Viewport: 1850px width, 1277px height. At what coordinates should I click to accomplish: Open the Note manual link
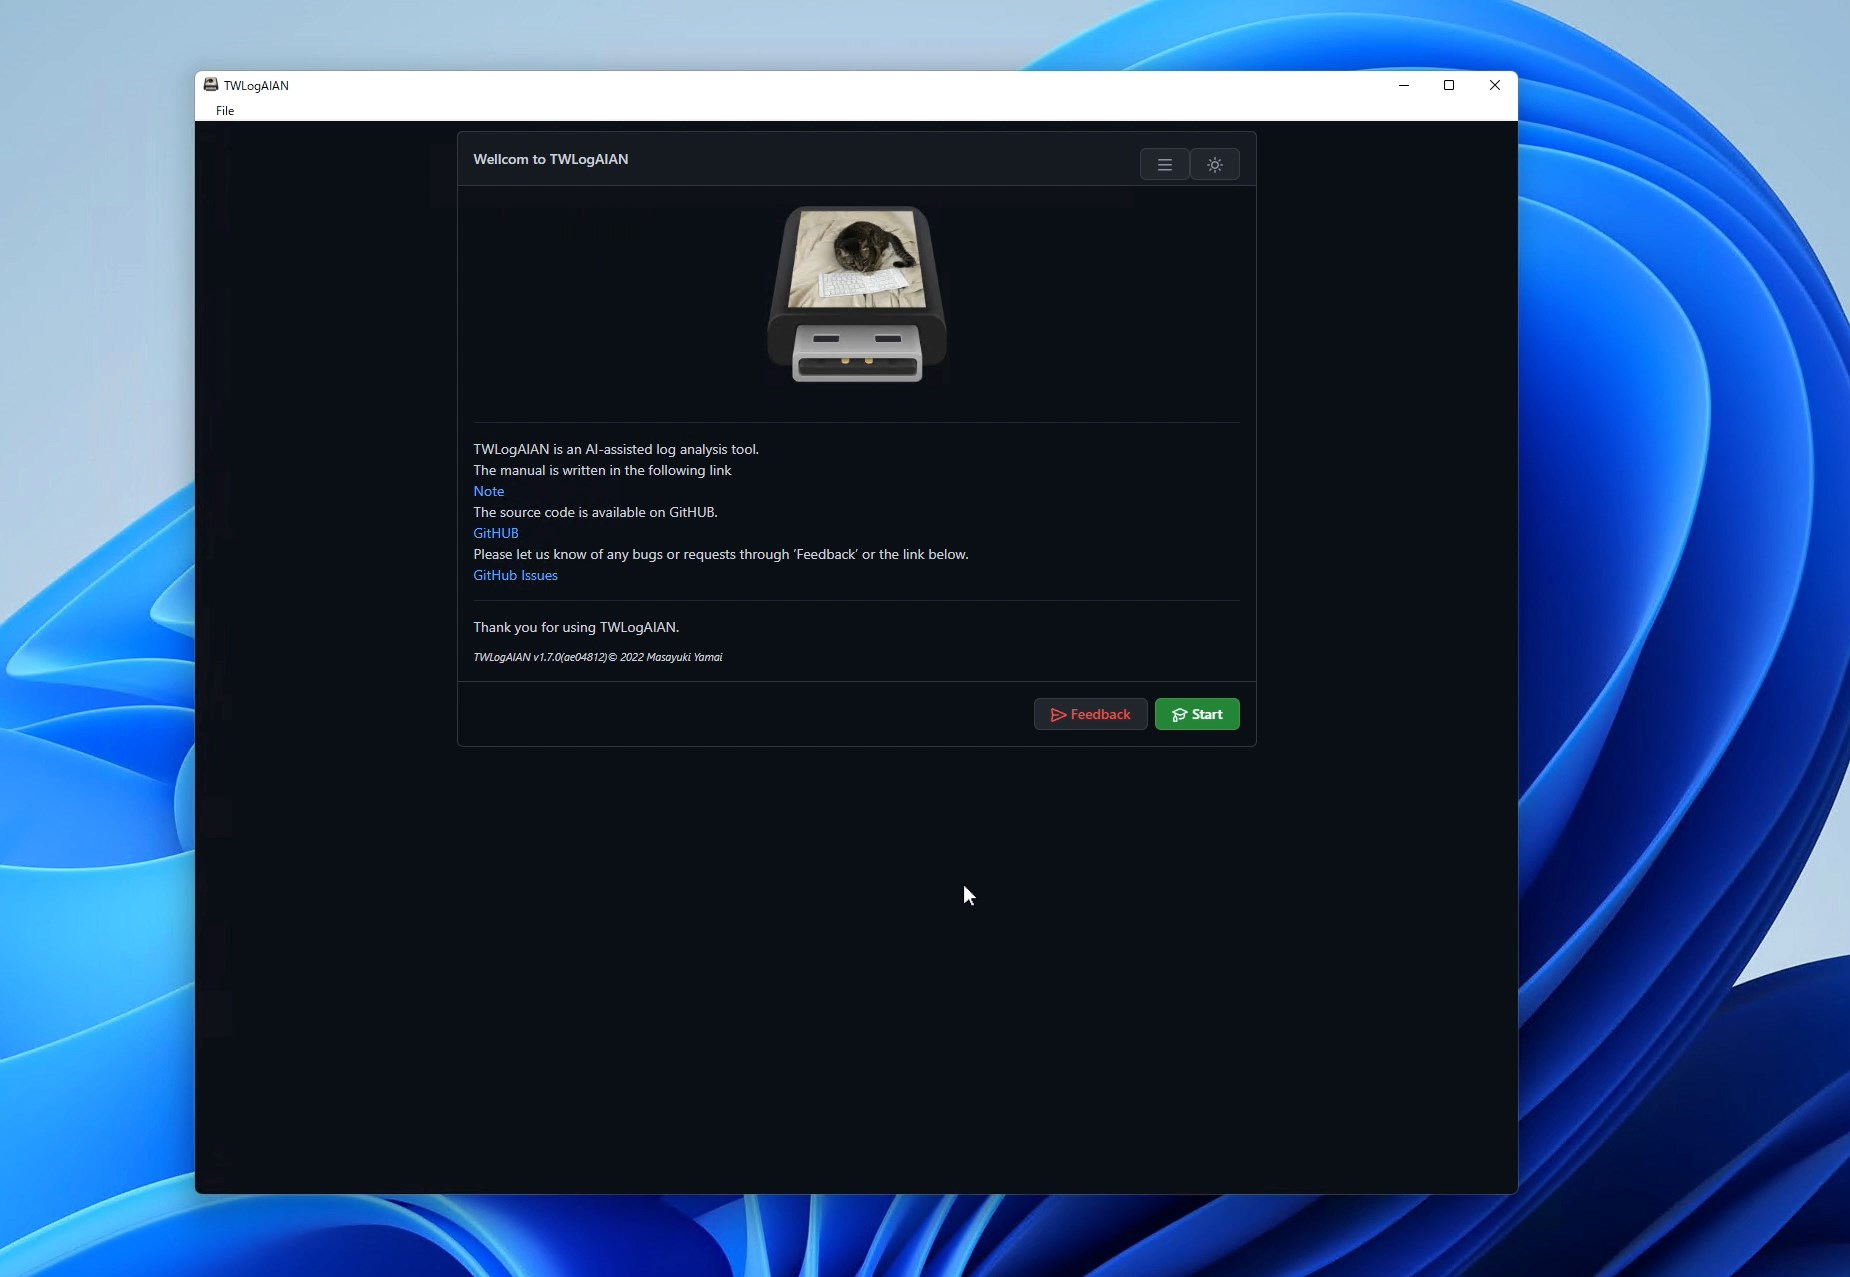(x=488, y=491)
